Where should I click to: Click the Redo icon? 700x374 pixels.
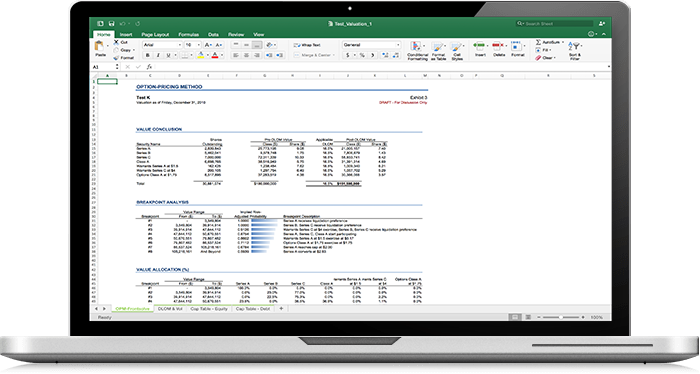[138, 24]
